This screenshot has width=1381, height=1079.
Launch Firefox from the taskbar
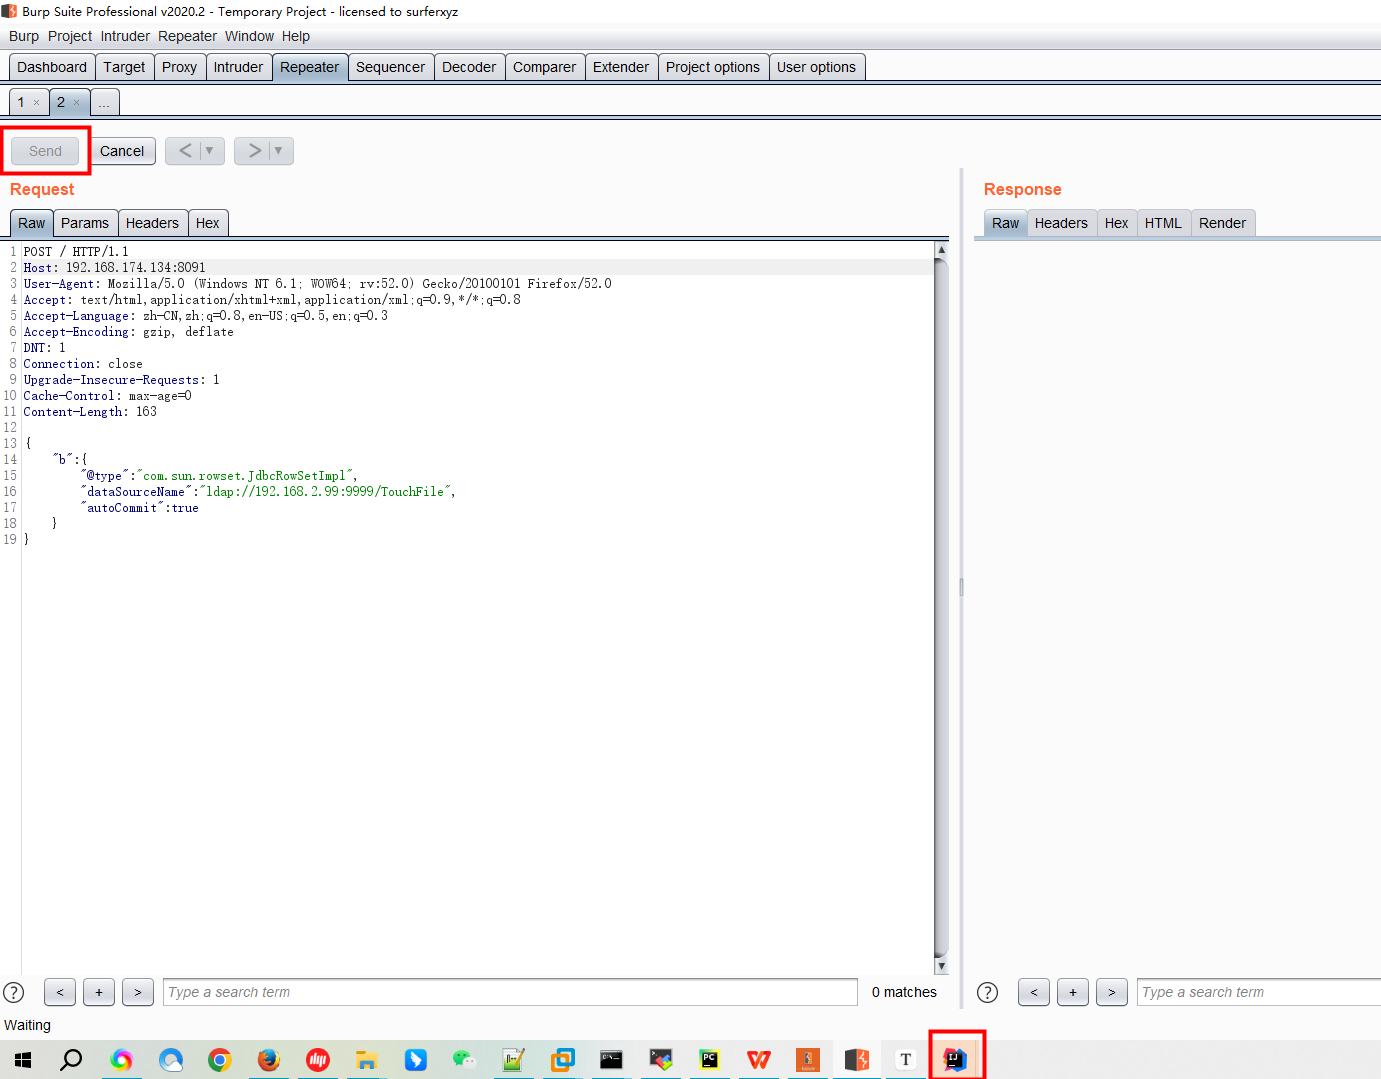pyautogui.click(x=268, y=1060)
